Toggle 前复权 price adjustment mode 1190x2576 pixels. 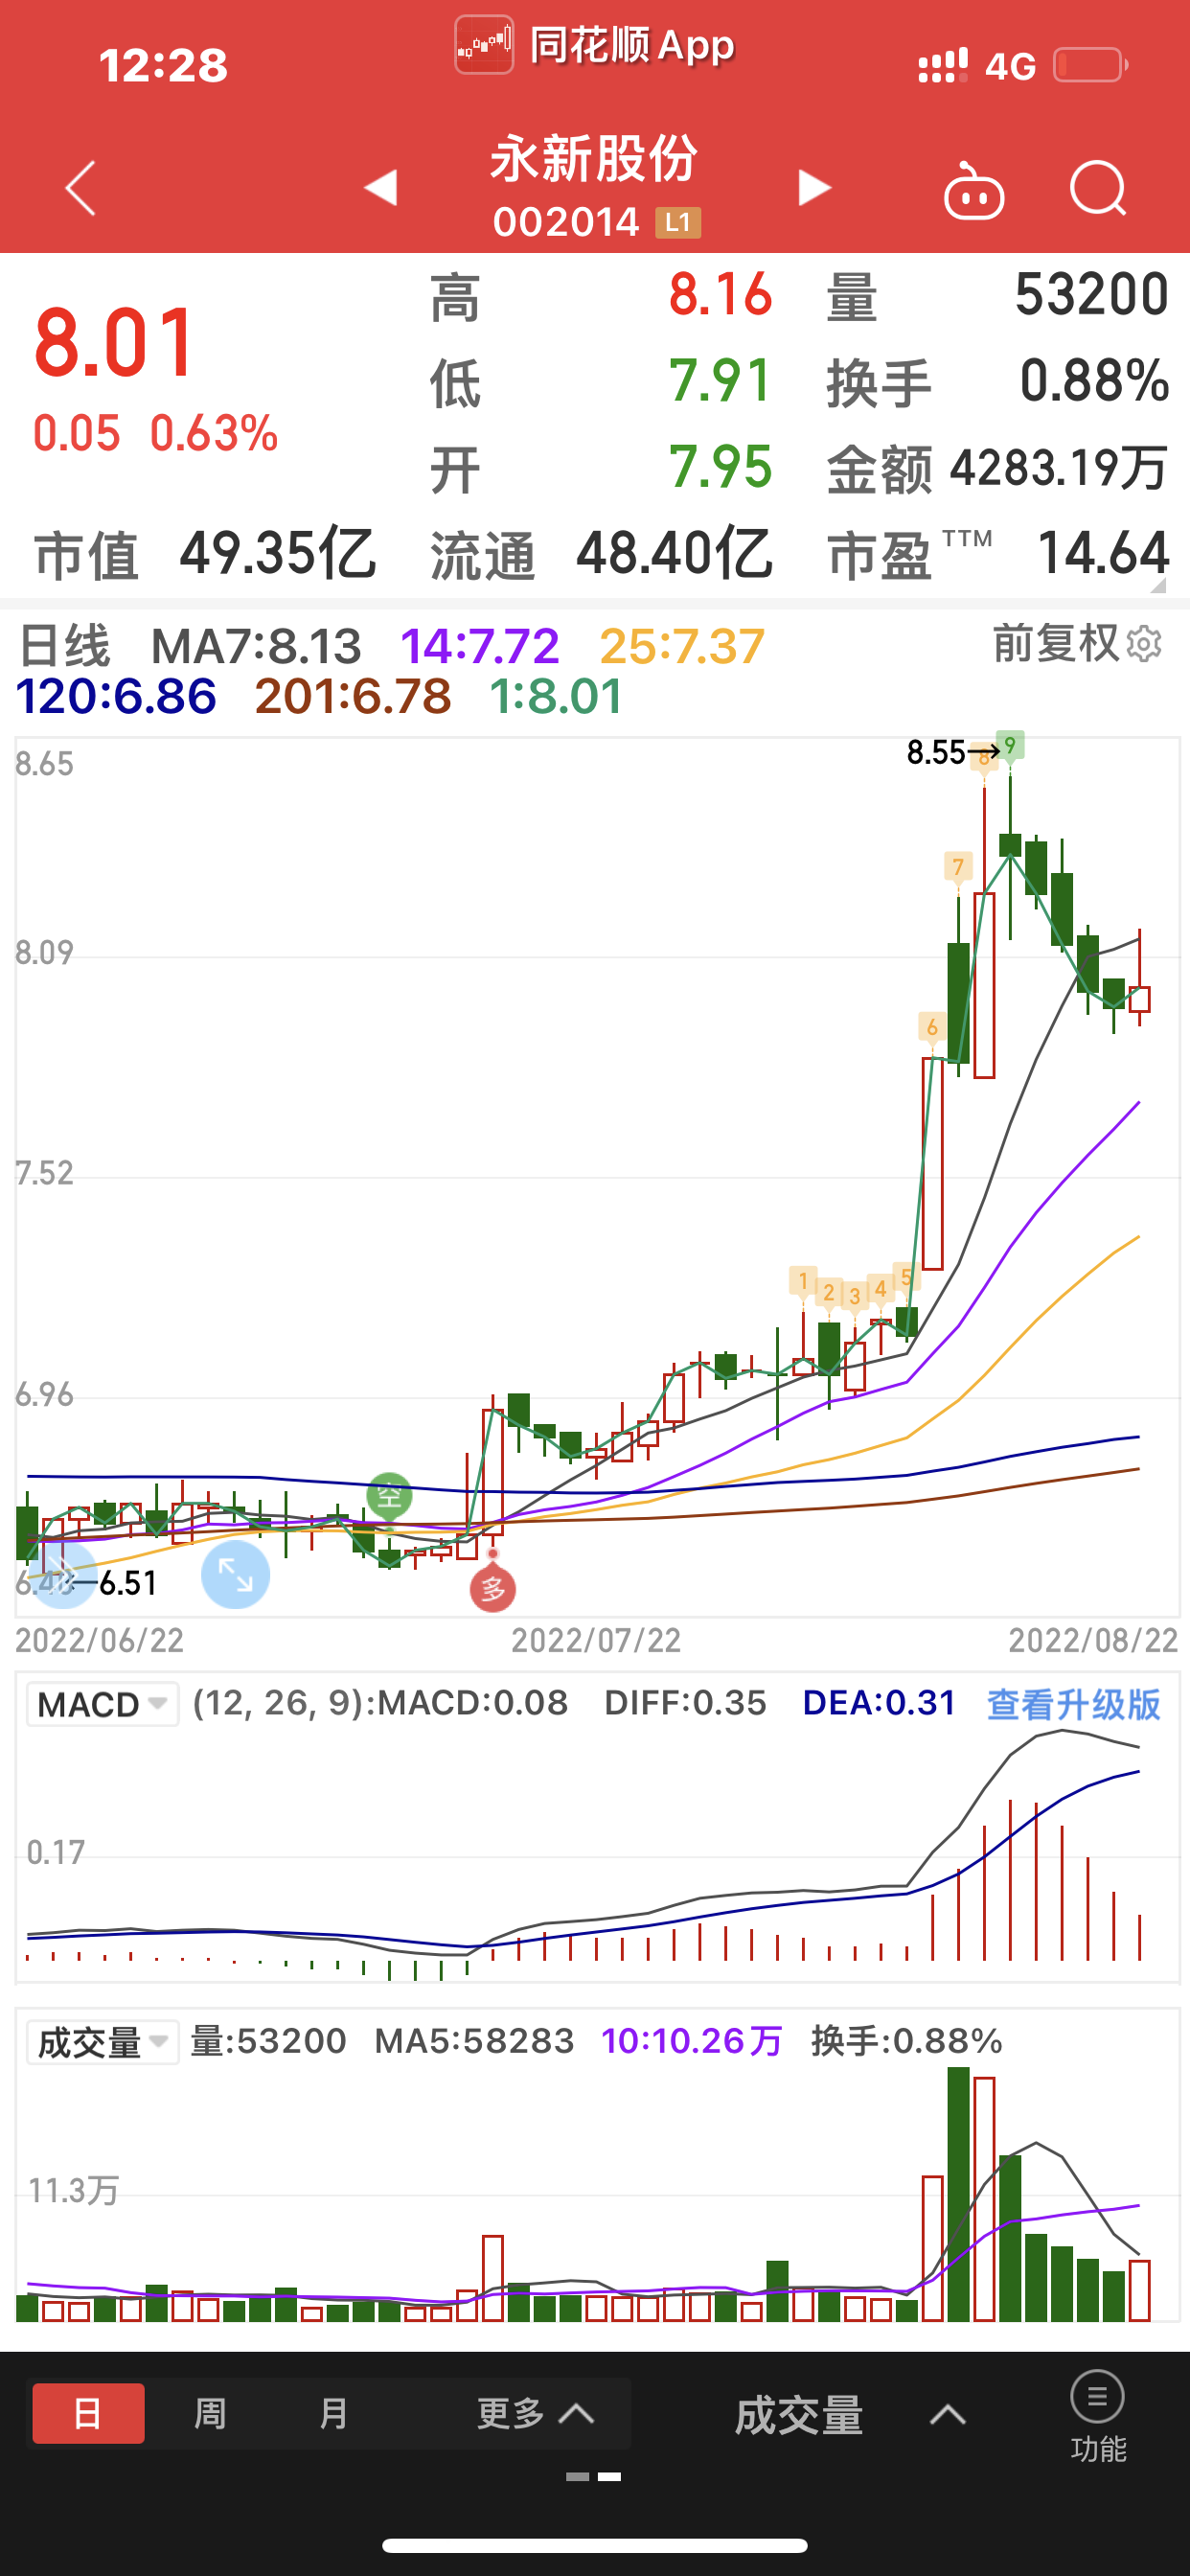click(1055, 643)
